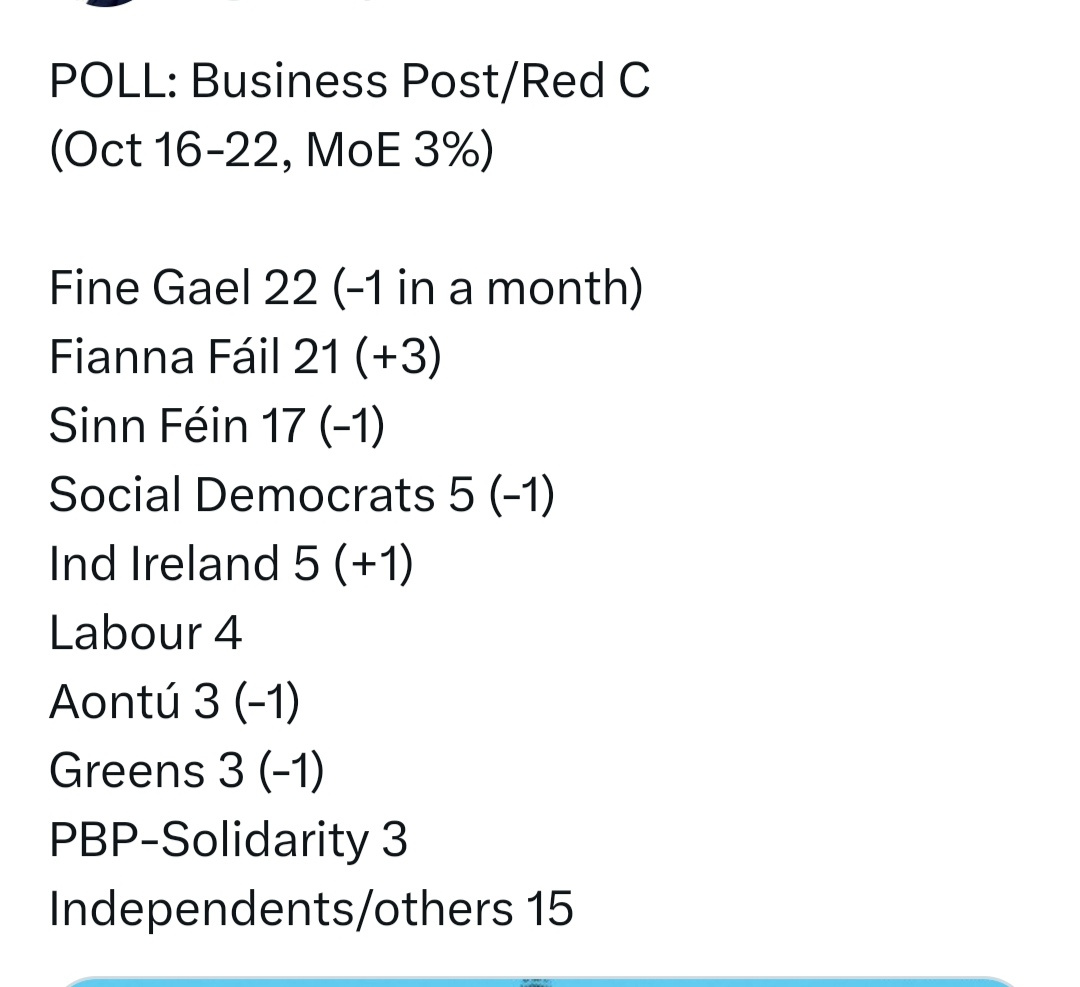
Task: Click the 'Social Democrats 5 (-1)' line
Action: point(302,495)
